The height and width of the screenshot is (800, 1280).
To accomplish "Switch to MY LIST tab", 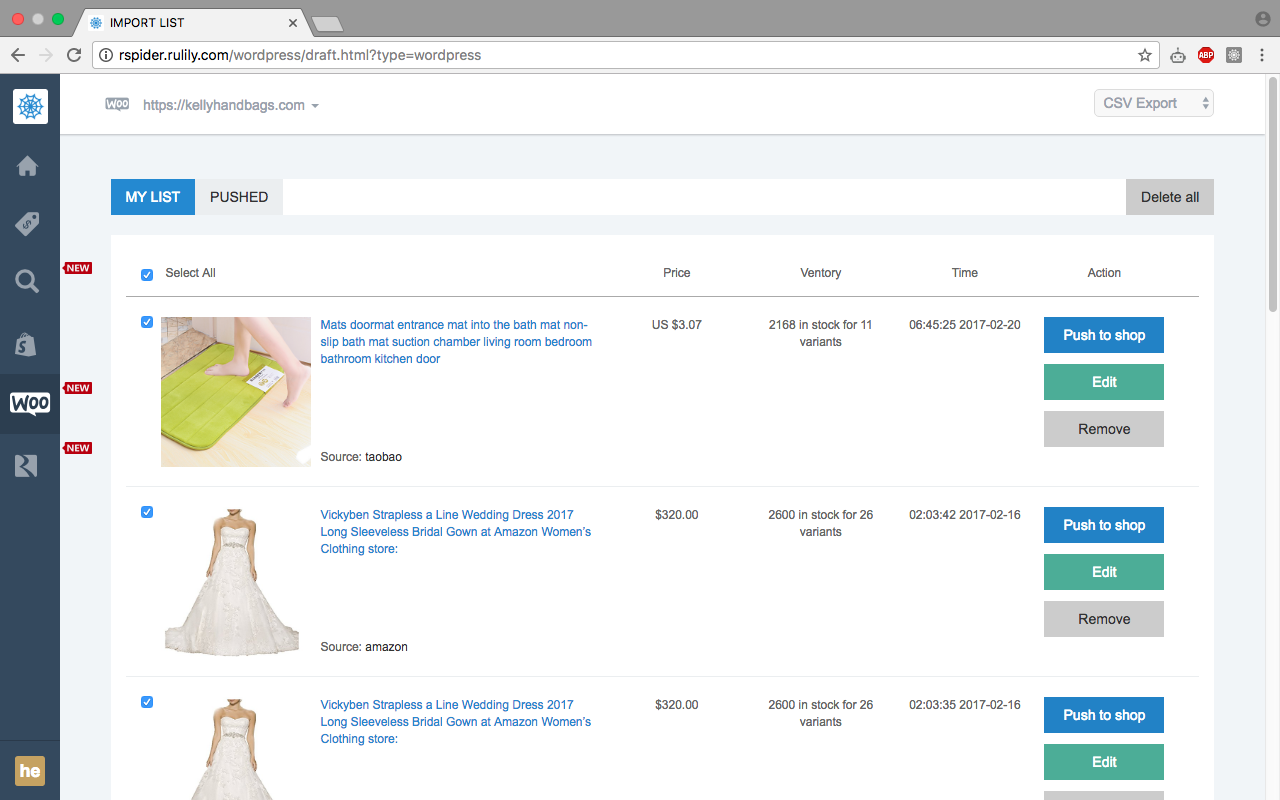I will coord(153,197).
